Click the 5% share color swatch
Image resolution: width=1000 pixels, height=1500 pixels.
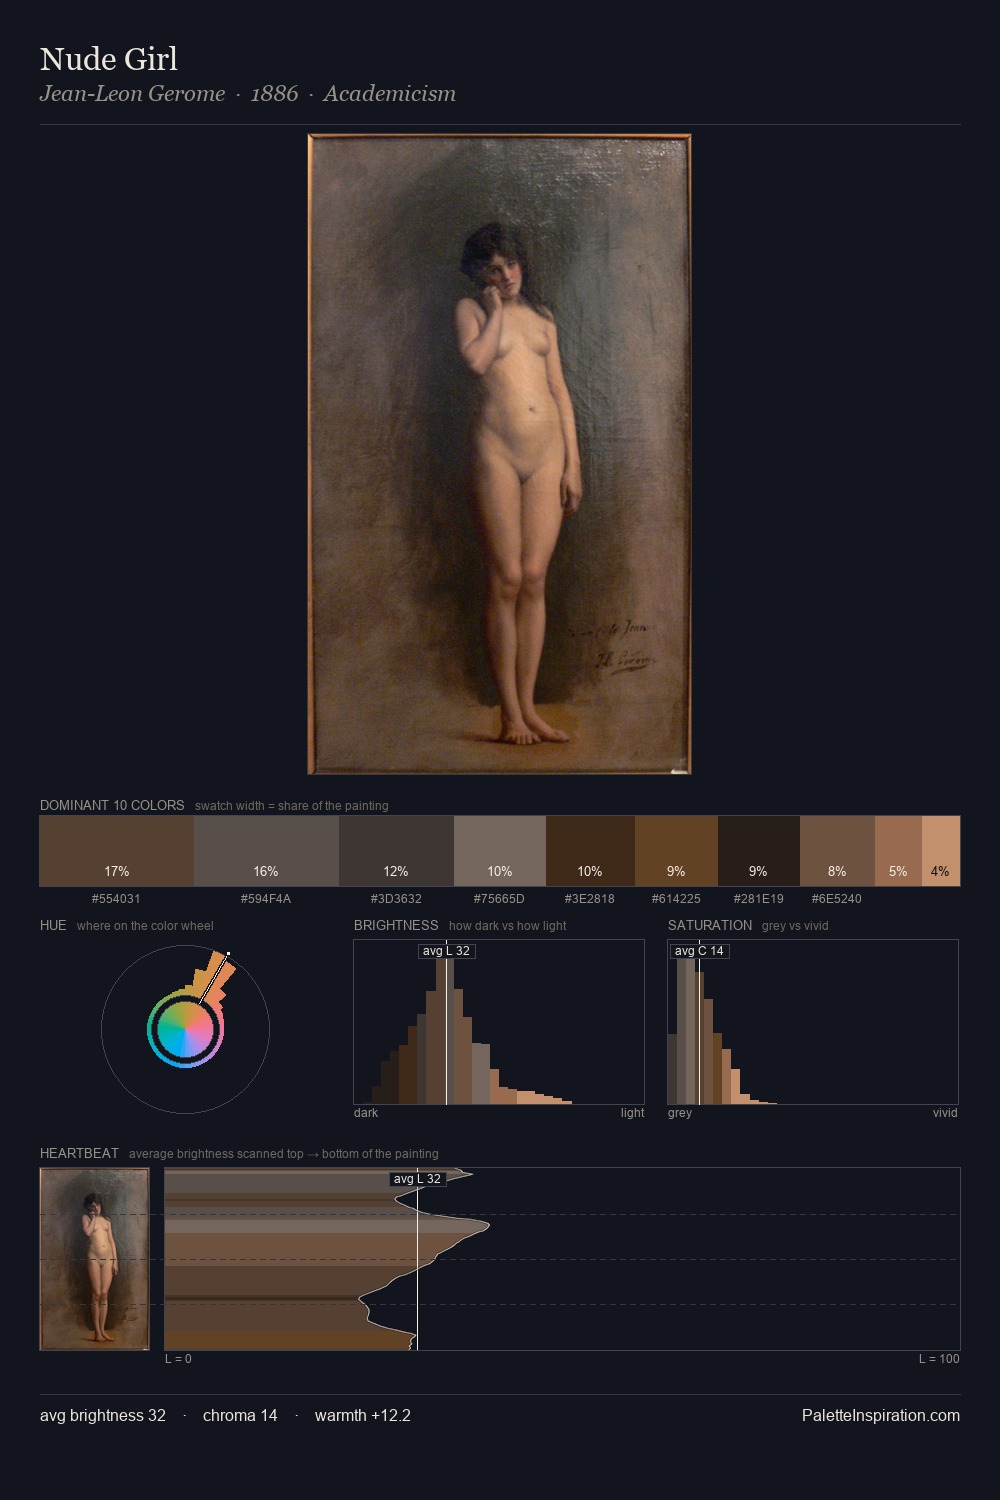coord(898,851)
